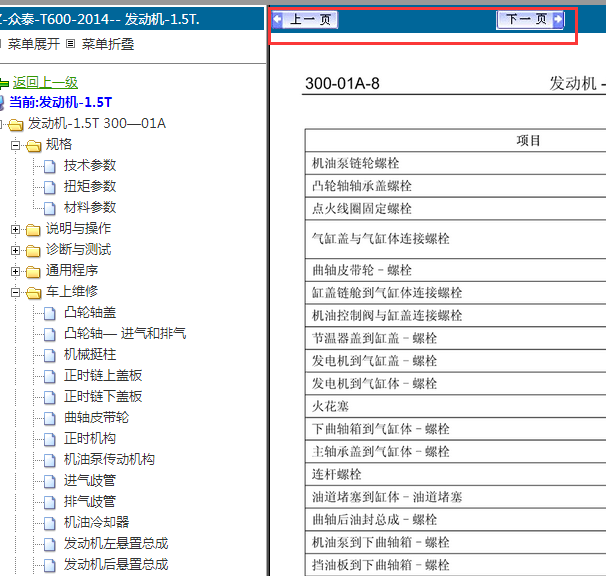
Task: Open the 排气歧管 page
Action: tap(90, 501)
